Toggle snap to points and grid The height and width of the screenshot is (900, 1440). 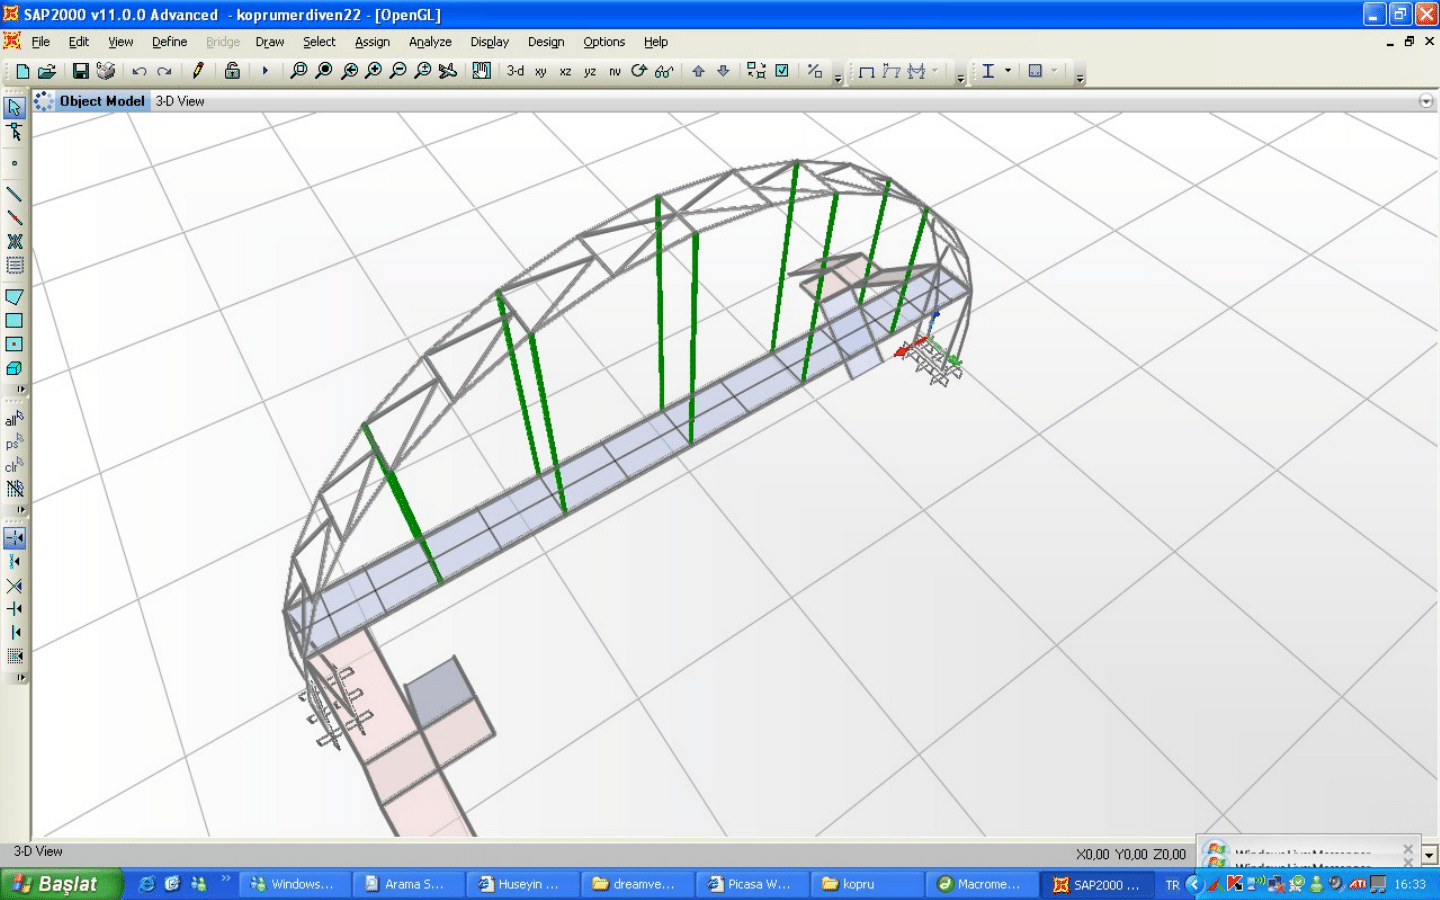[x=14, y=538]
